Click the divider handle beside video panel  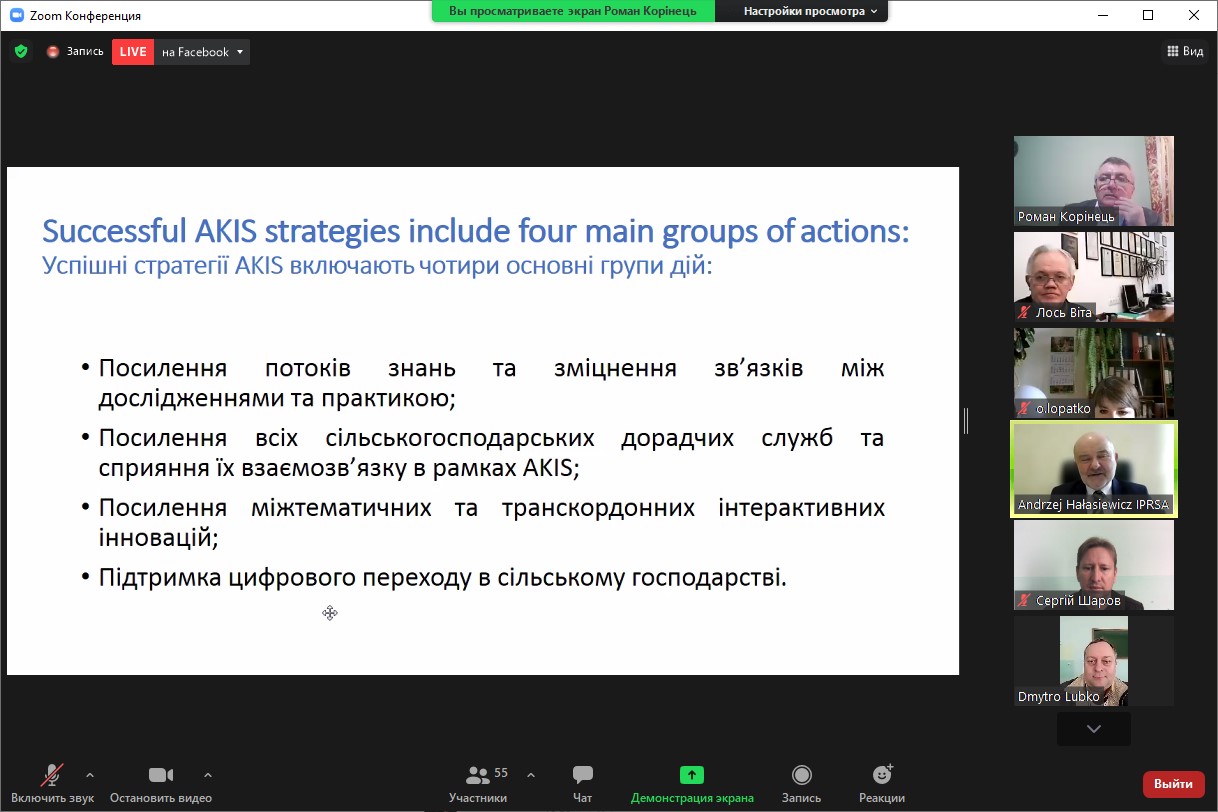[x=966, y=421]
